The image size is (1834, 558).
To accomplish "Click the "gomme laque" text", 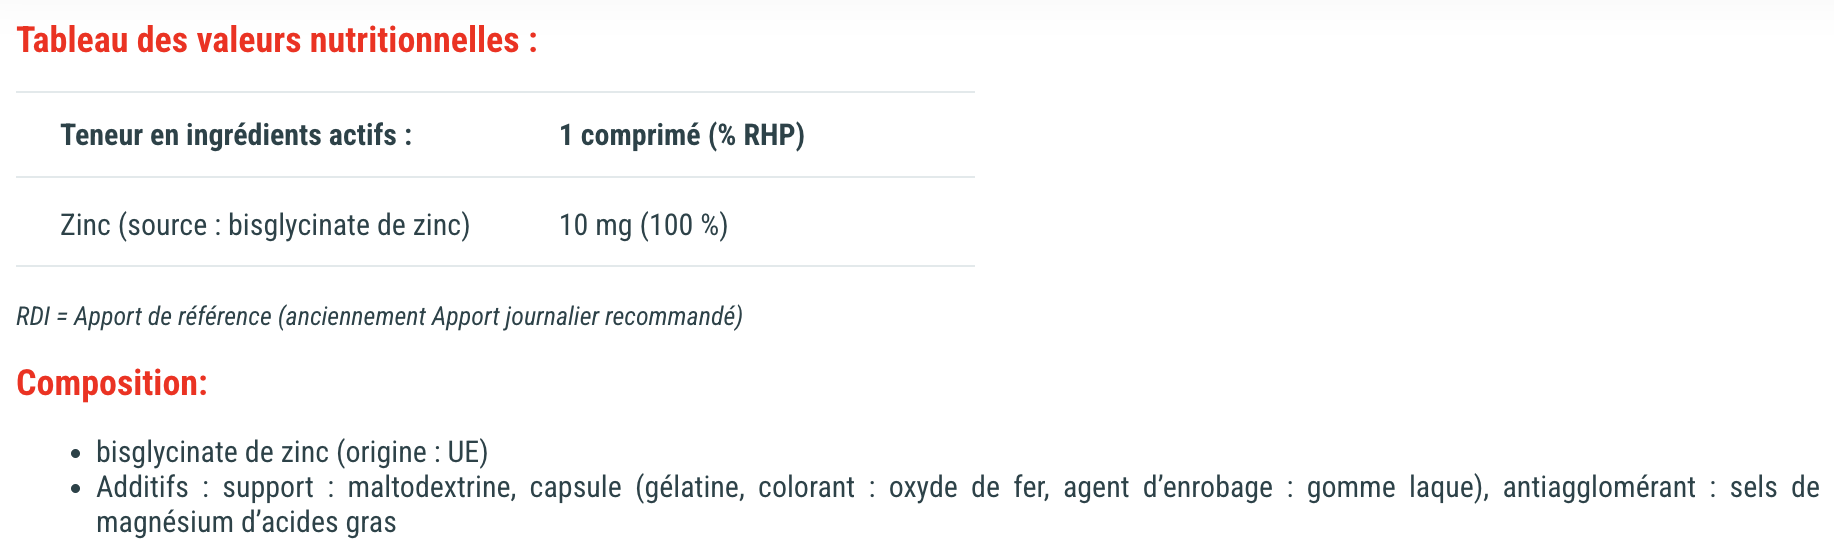I will point(1387,487).
